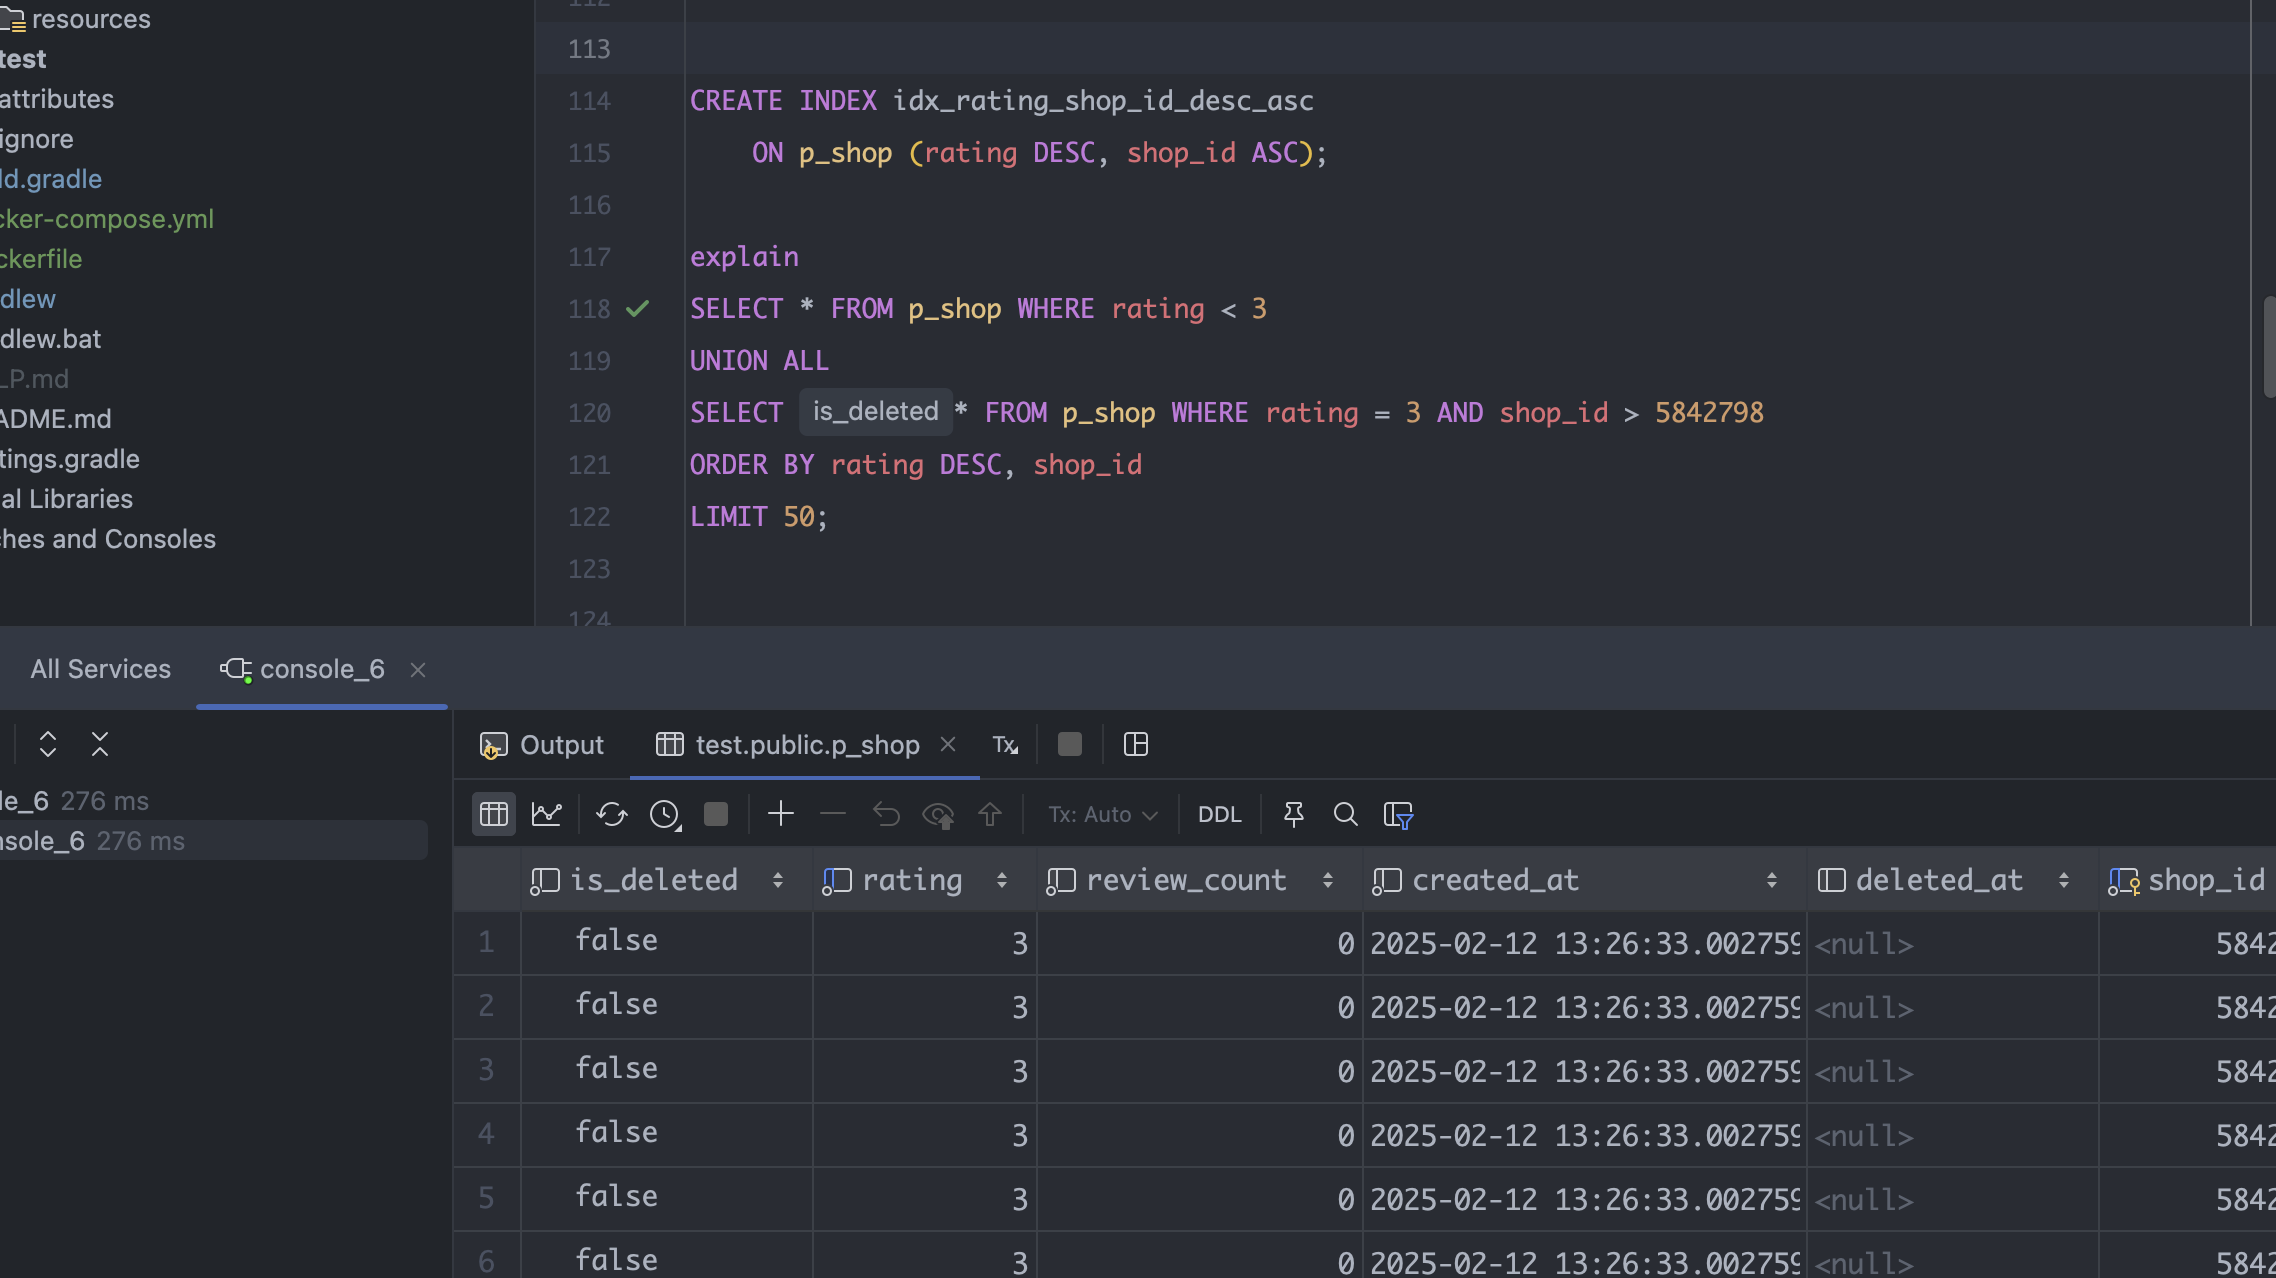The width and height of the screenshot is (2276, 1278).
Task: Click rating cell in row 5
Action: (x=924, y=1199)
